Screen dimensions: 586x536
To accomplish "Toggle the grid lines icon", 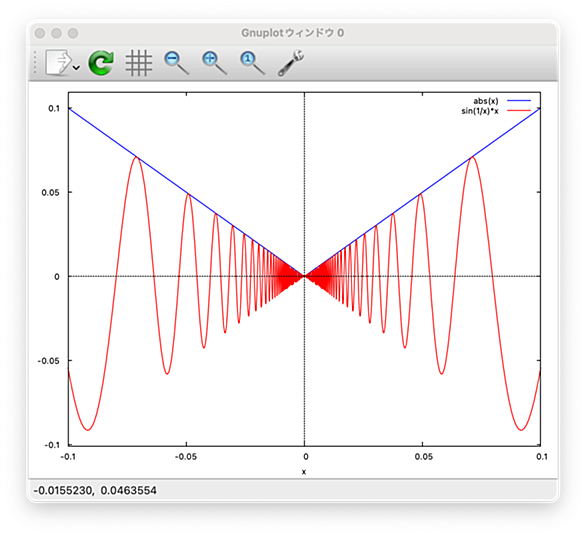I will click(139, 63).
